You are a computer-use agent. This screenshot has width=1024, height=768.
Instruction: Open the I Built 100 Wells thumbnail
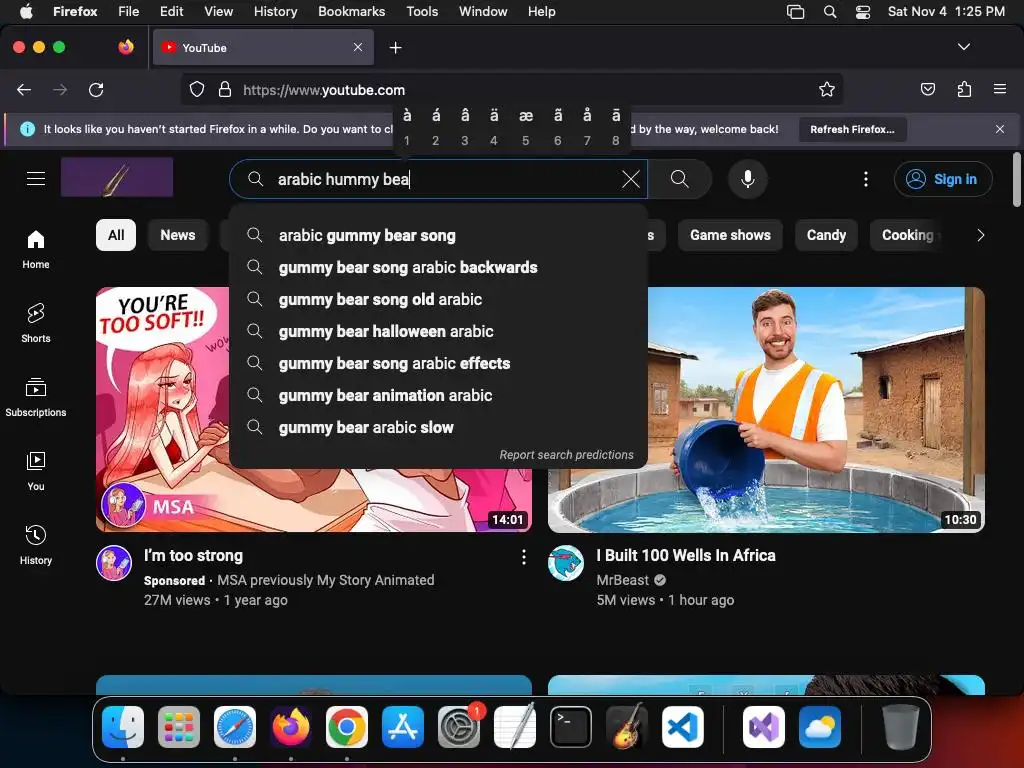pos(766,409)
